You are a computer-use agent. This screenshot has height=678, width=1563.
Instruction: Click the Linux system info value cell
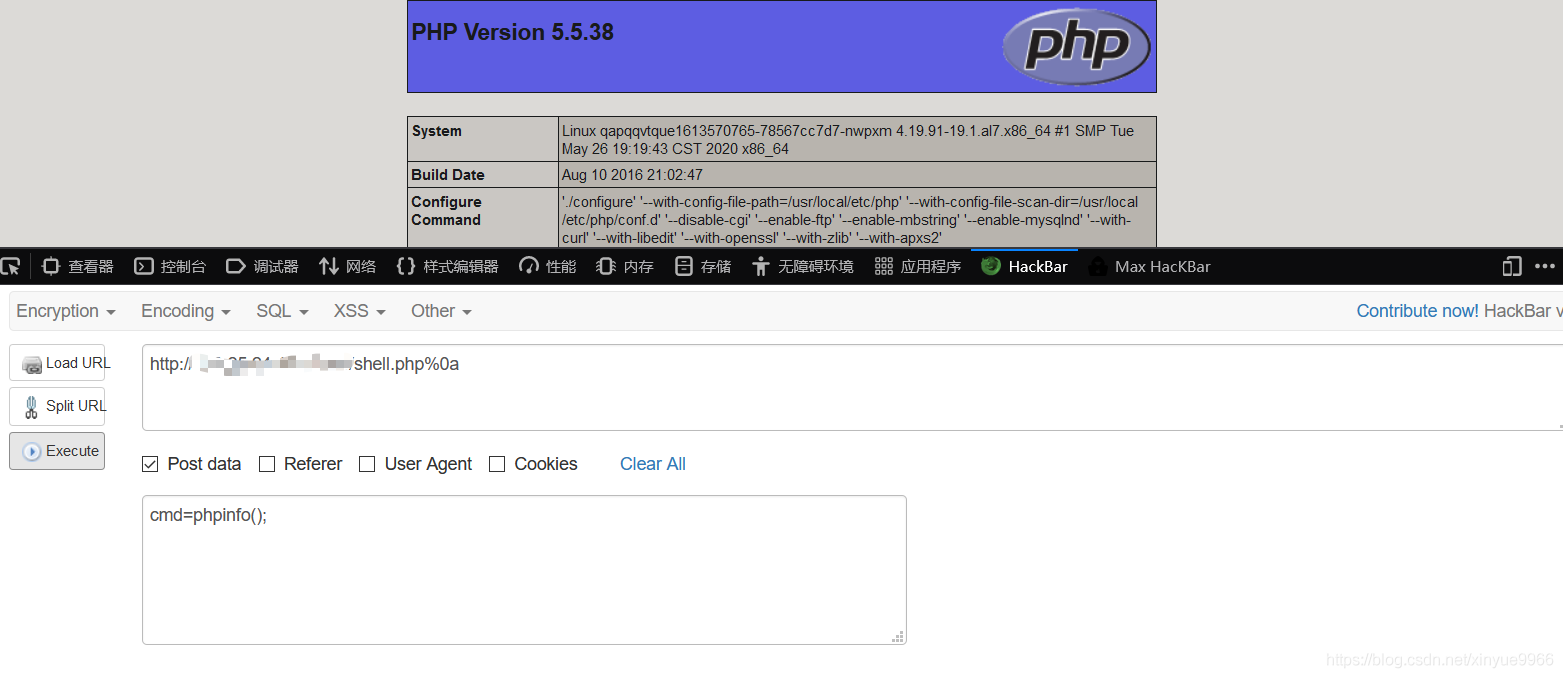tap(857, 140)
